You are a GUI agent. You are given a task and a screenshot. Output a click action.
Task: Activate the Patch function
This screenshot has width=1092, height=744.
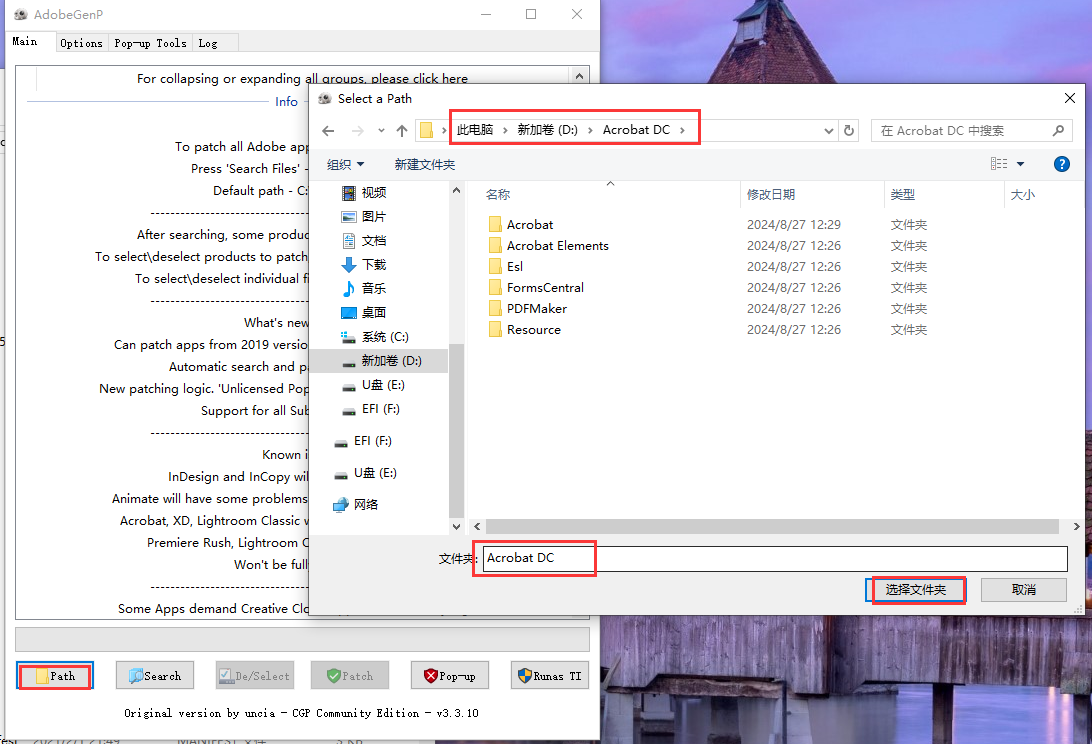click(x=349, y=675)
